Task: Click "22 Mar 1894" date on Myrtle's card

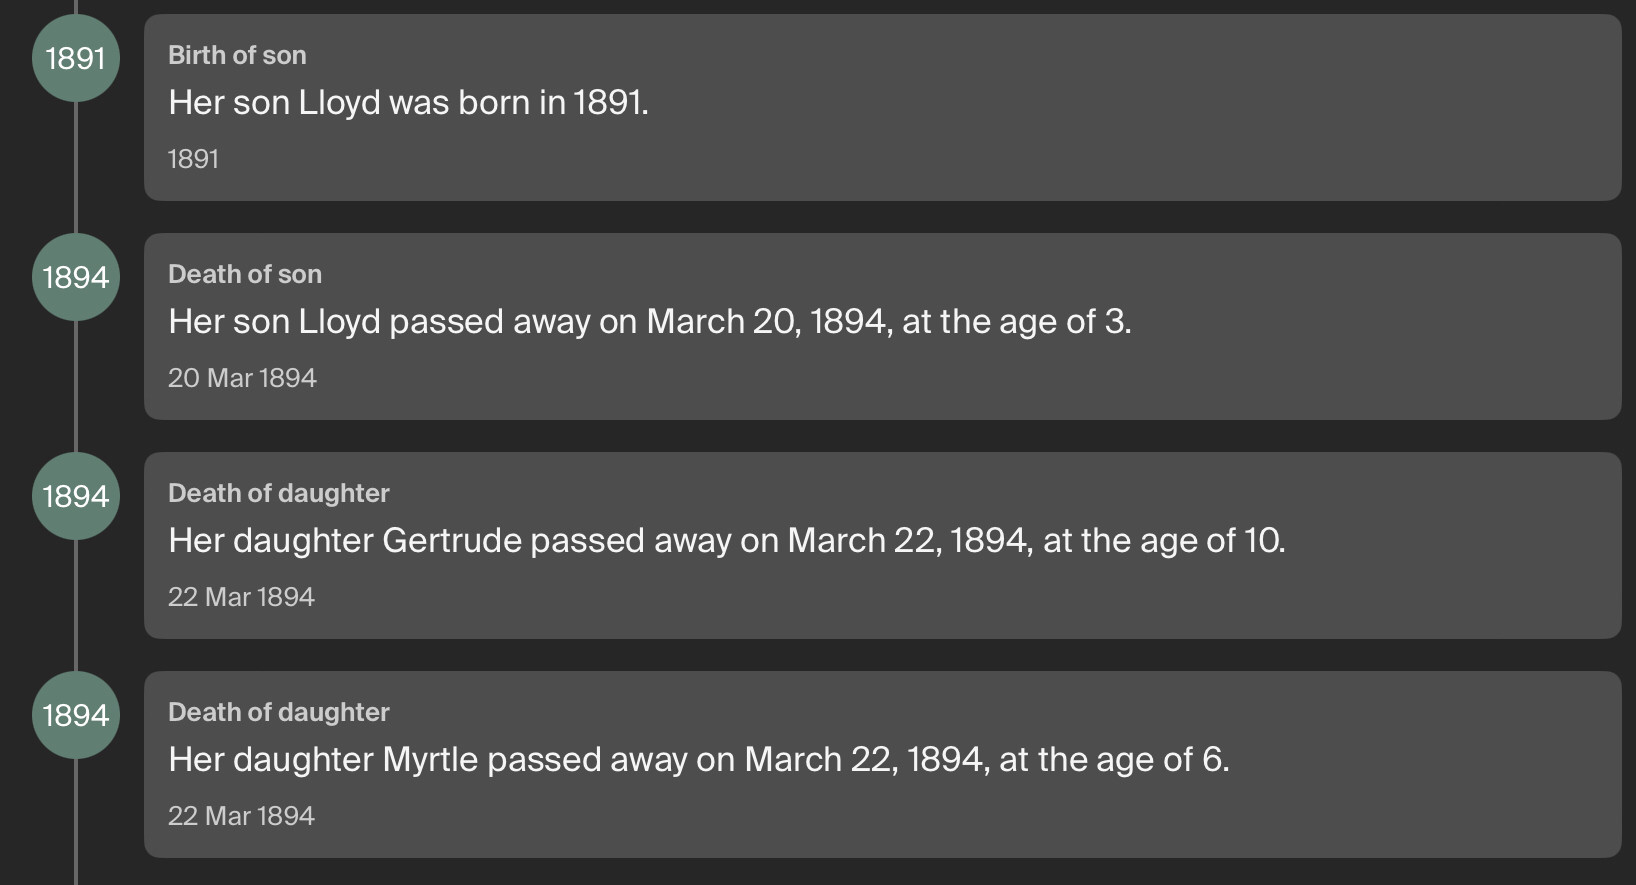Action: point(241,816)
